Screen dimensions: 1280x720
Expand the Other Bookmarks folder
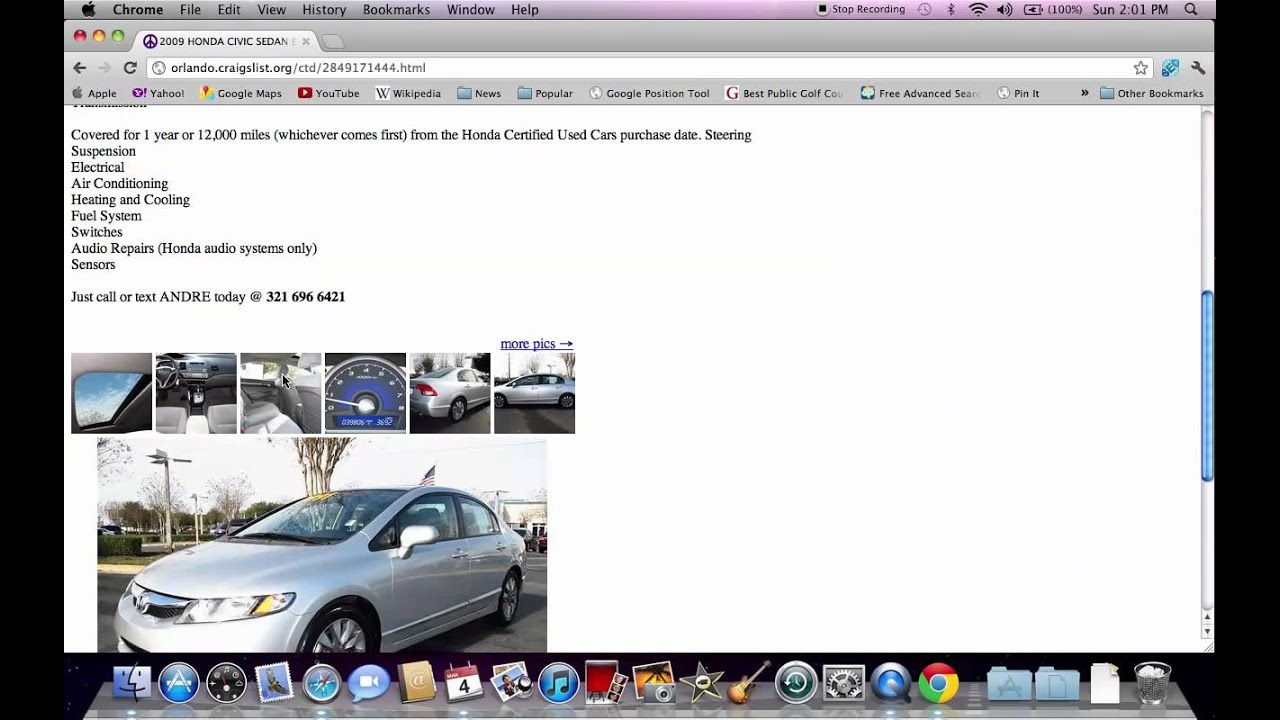1151,93
